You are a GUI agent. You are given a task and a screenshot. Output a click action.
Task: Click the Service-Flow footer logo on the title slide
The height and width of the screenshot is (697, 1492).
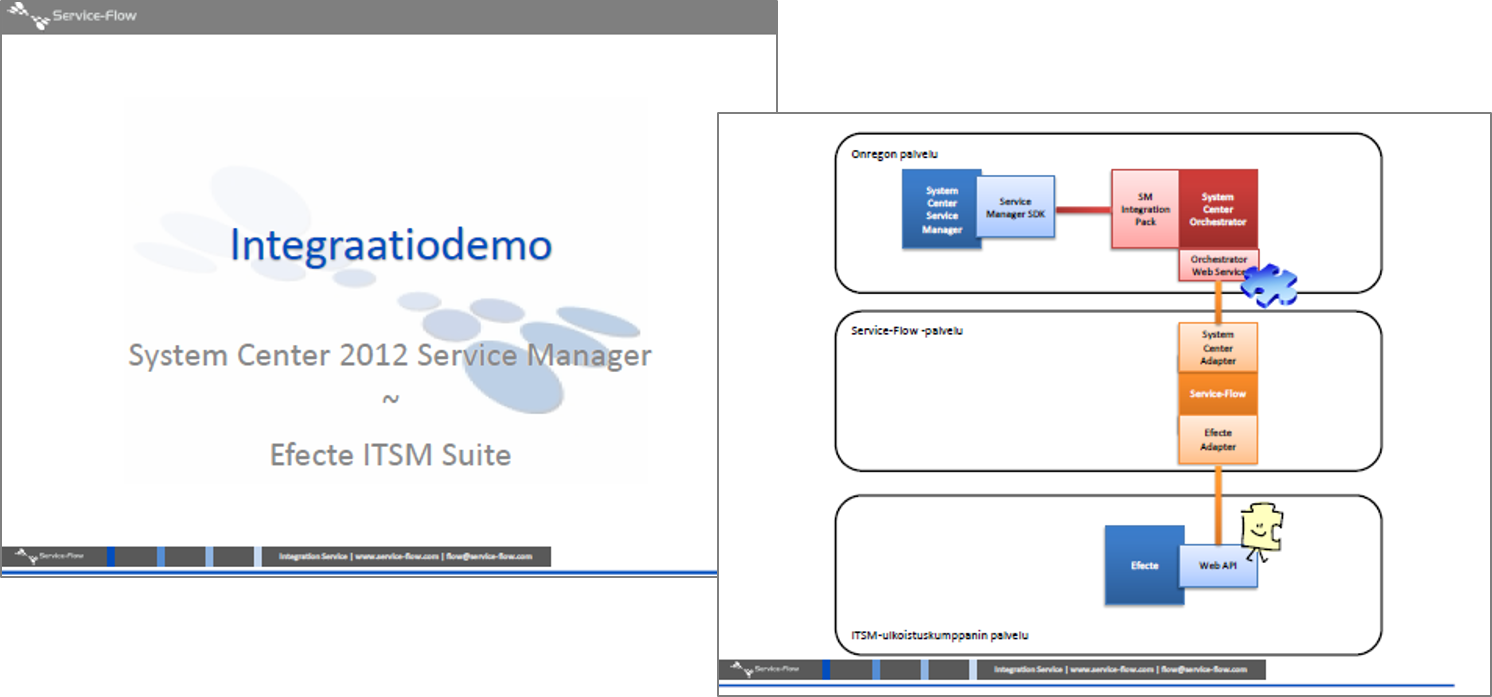[55, 556]
